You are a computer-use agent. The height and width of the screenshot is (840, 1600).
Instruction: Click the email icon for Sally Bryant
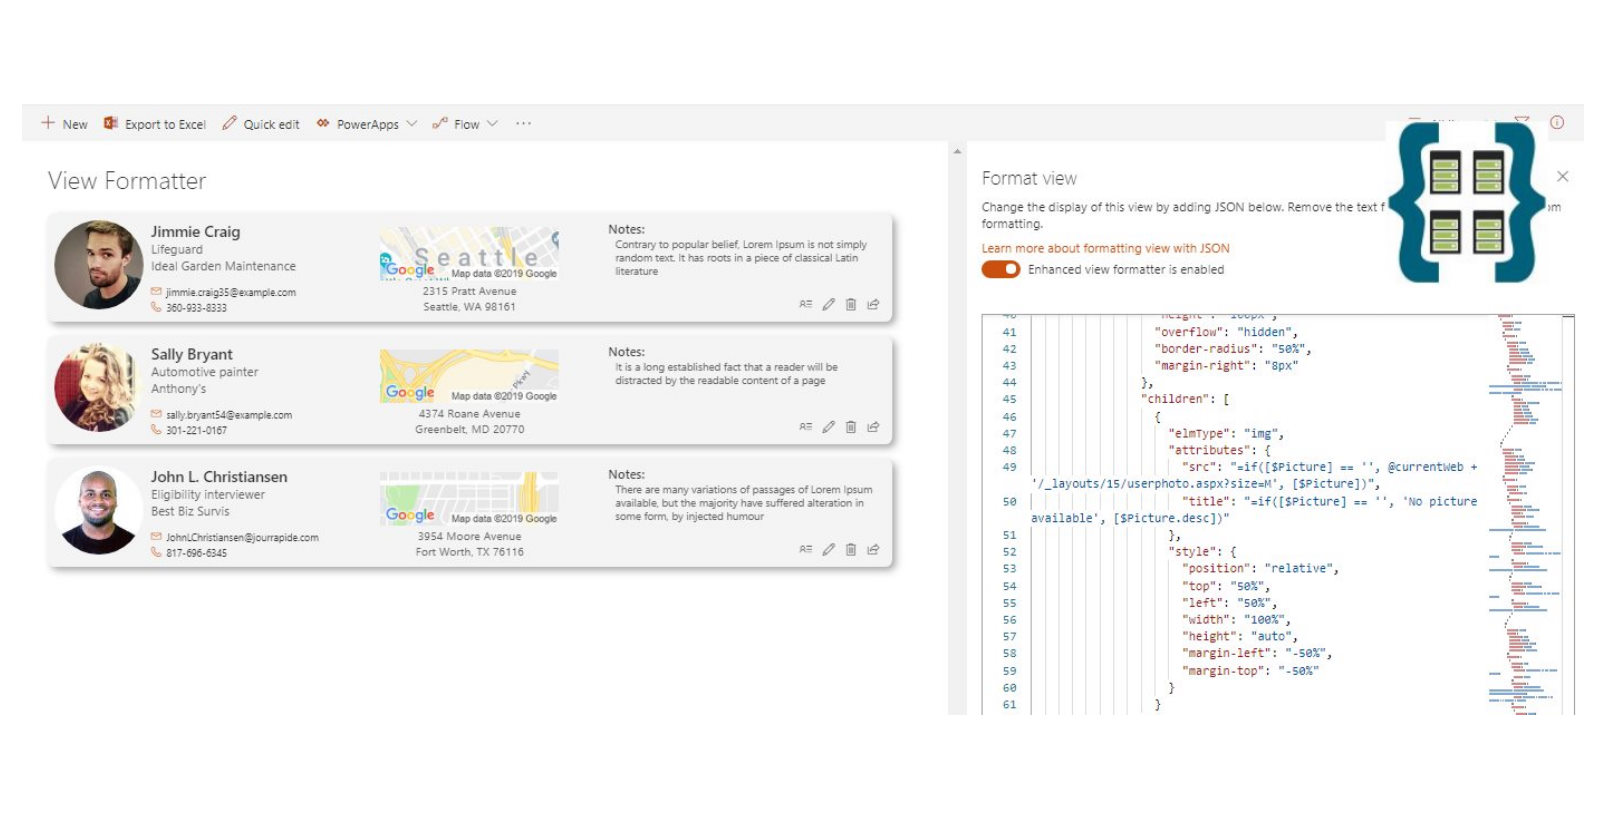(x=156, y=414)
